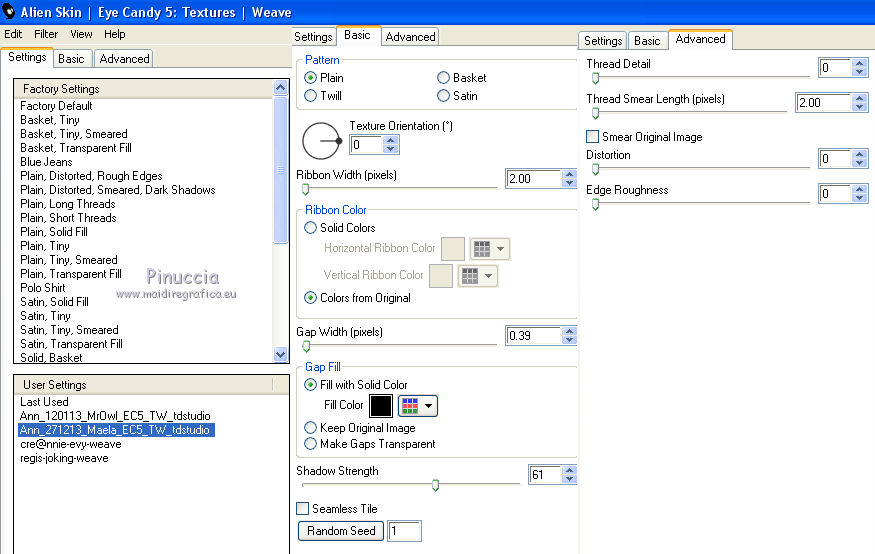Screen dimensions: 875x554
Task: Click the Horizontal Ribbon Color swatch
Action: (453, 249)
